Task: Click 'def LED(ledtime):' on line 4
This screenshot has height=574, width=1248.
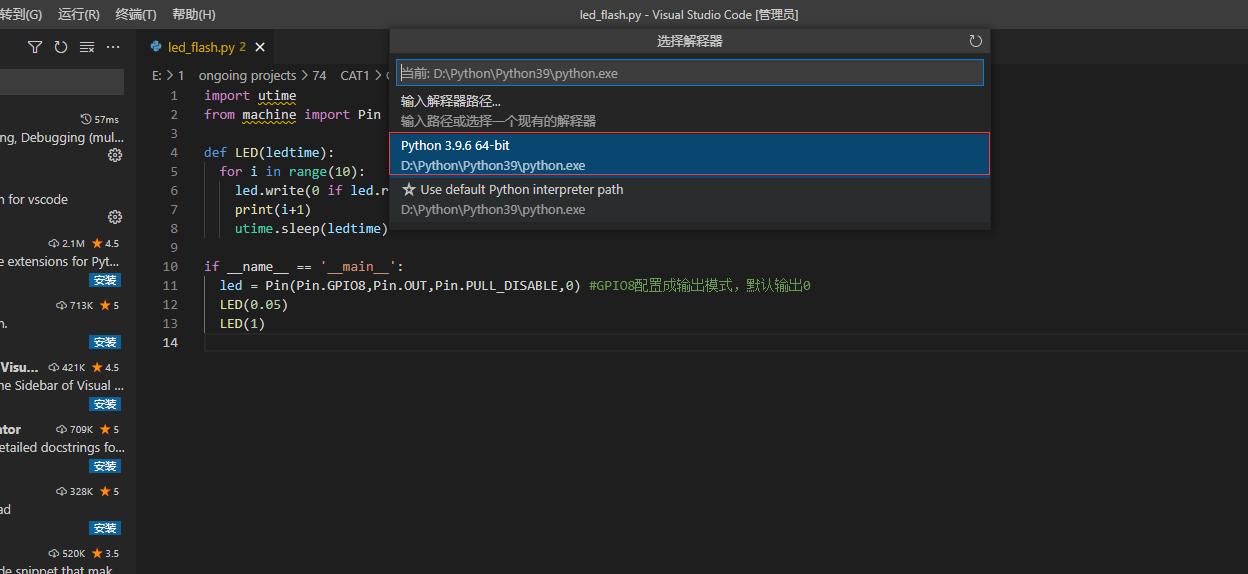Action: pos(269,153)
